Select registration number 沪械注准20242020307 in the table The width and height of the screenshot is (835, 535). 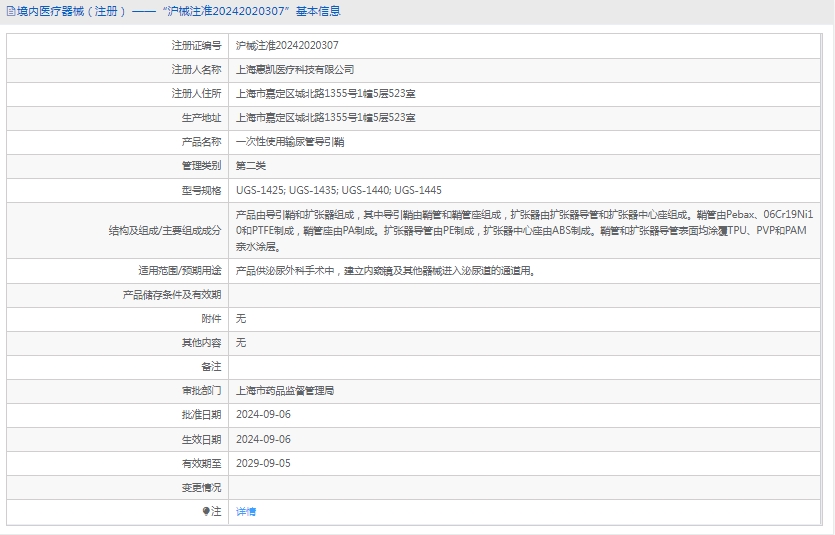286,46
